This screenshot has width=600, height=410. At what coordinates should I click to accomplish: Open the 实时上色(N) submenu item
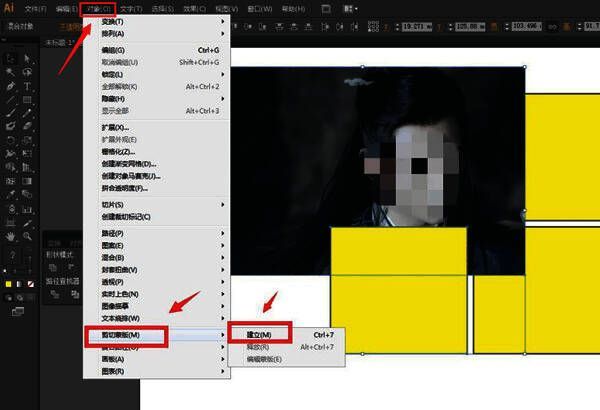point(157,294)
